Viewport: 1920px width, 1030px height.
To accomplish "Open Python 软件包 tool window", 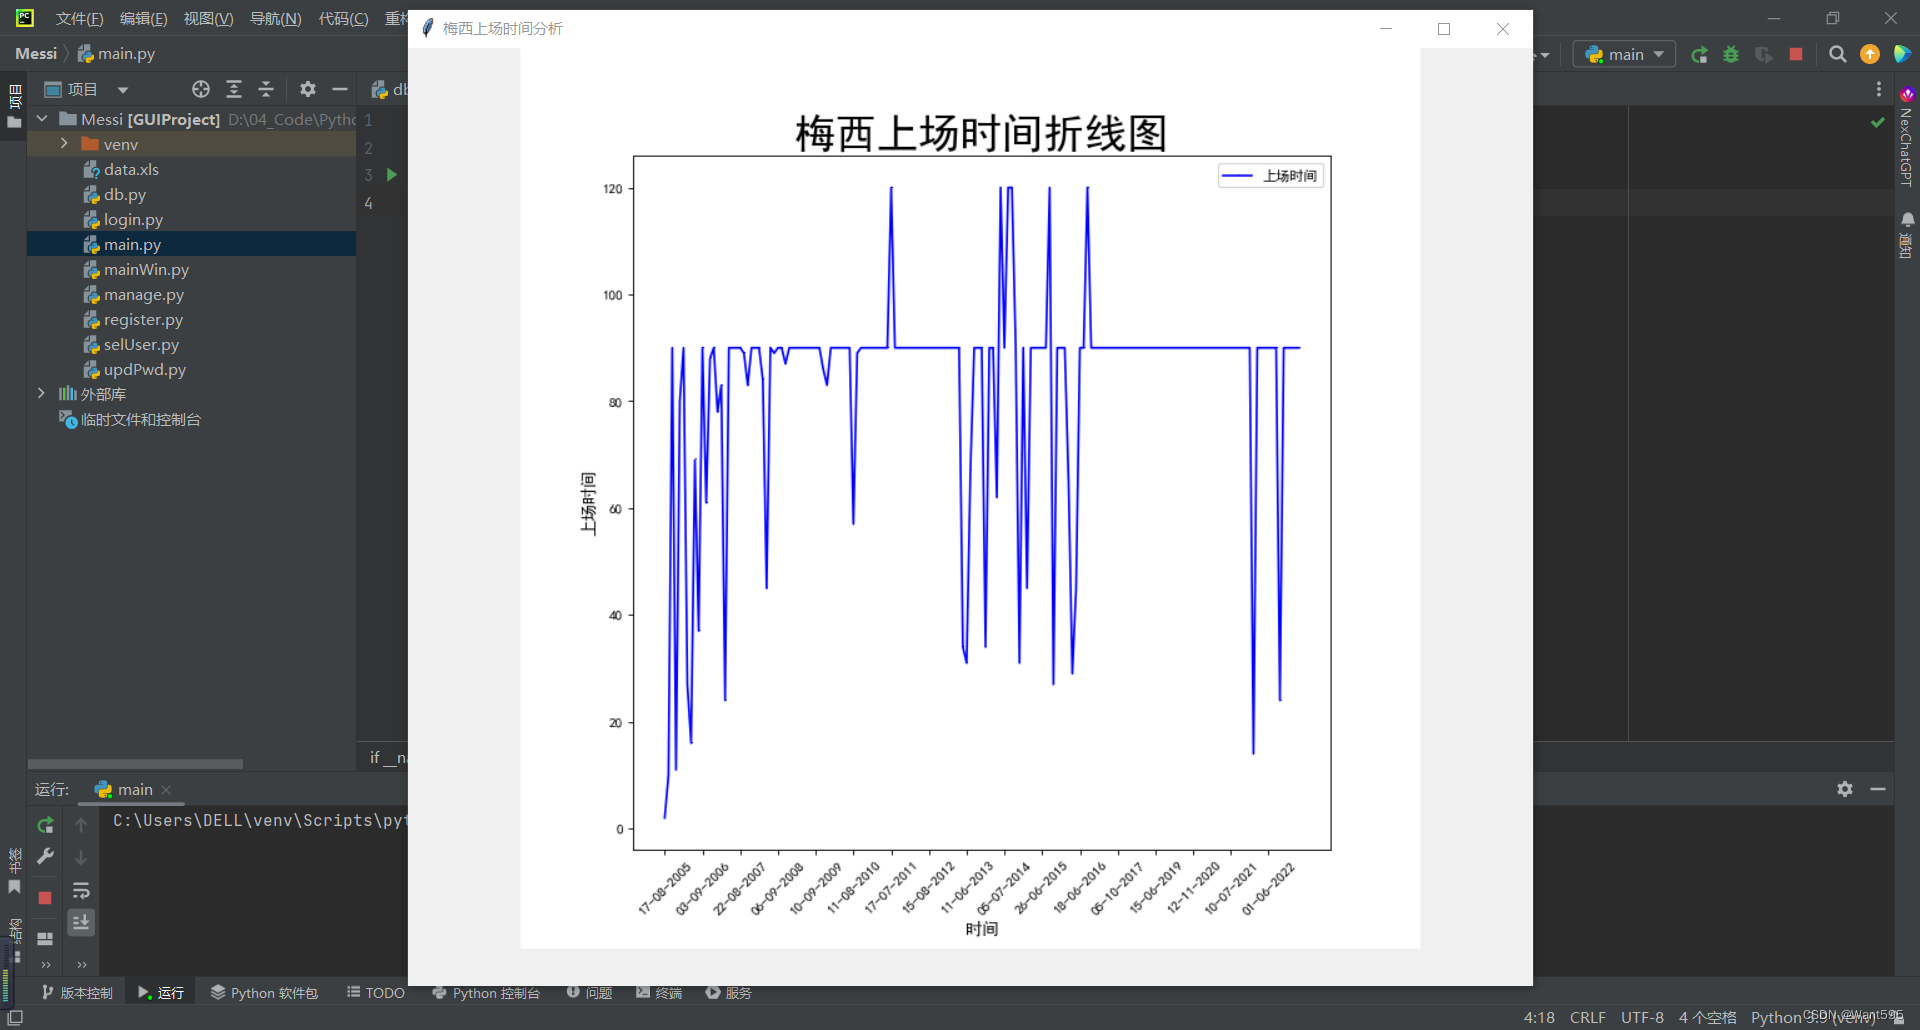I will 264,993.
